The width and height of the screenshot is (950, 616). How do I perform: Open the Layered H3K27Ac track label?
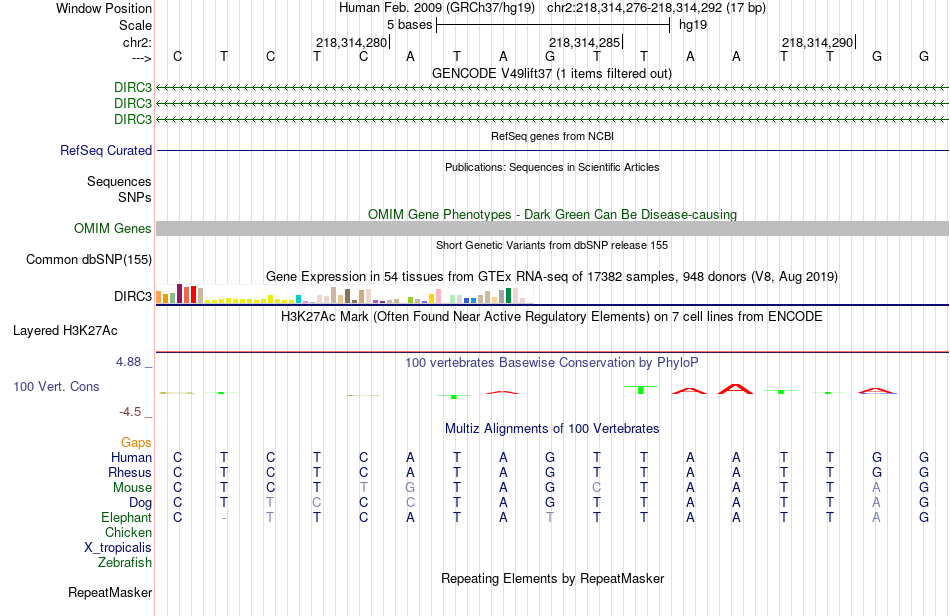(65, 331)
